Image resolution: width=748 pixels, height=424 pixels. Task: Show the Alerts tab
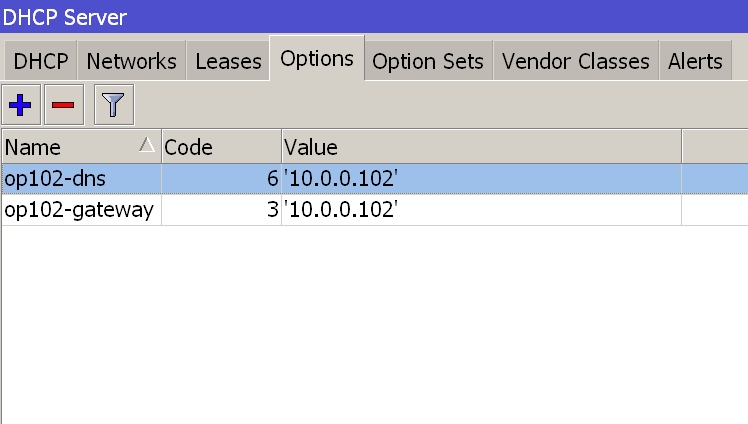[695, 61]
